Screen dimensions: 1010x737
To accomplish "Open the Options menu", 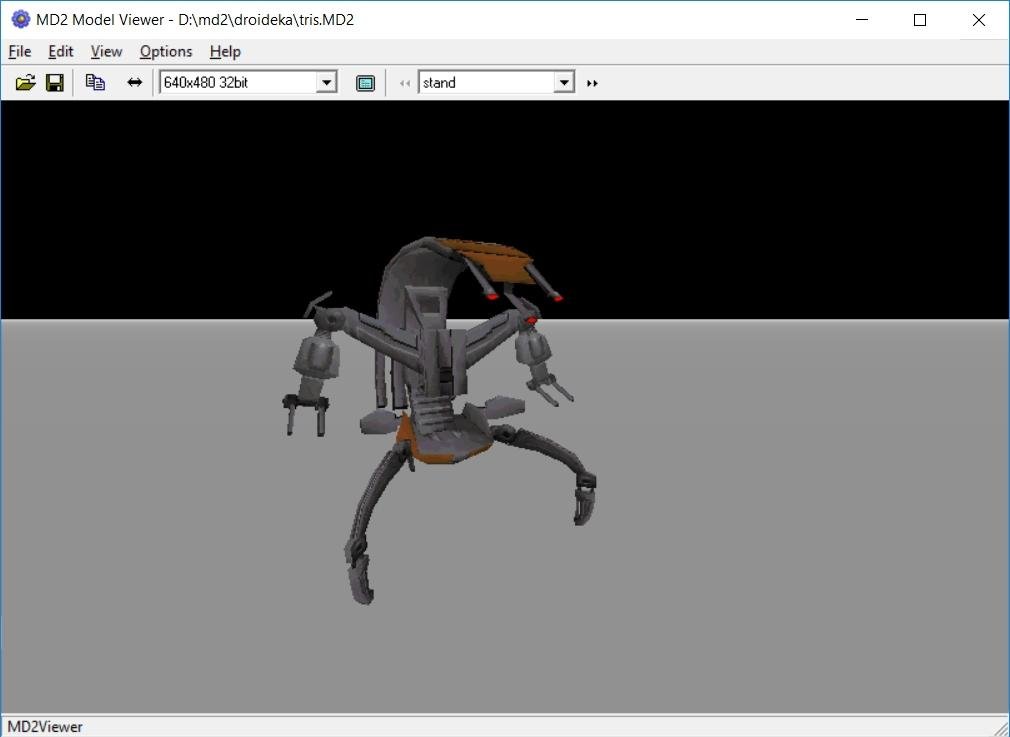I will [166, 52].
